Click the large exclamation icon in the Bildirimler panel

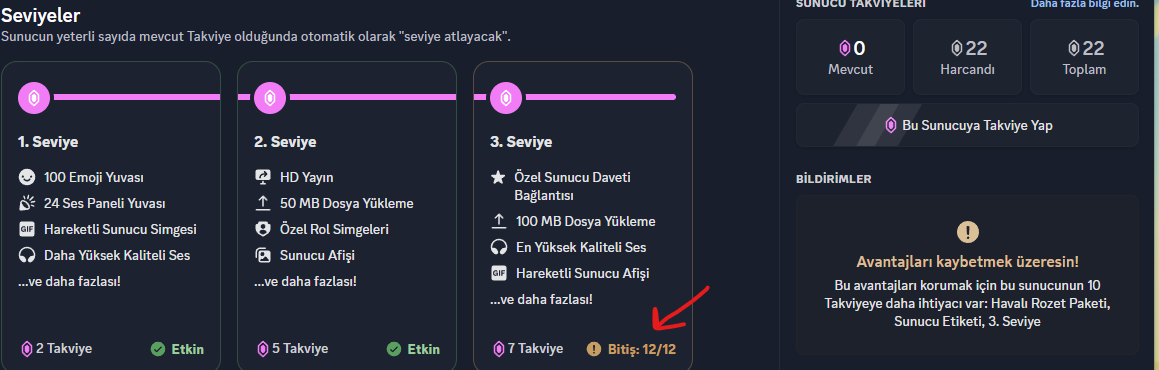click(x=968, y=233)
